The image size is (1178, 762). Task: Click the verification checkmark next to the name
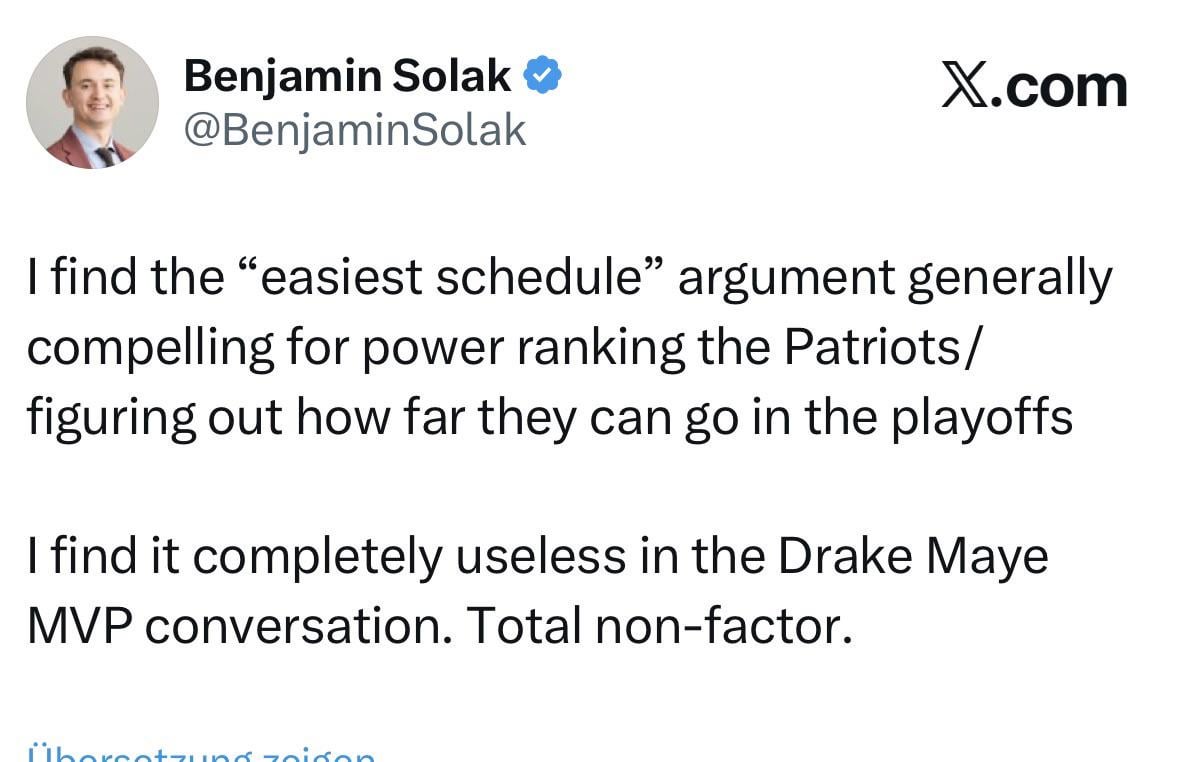543,72
